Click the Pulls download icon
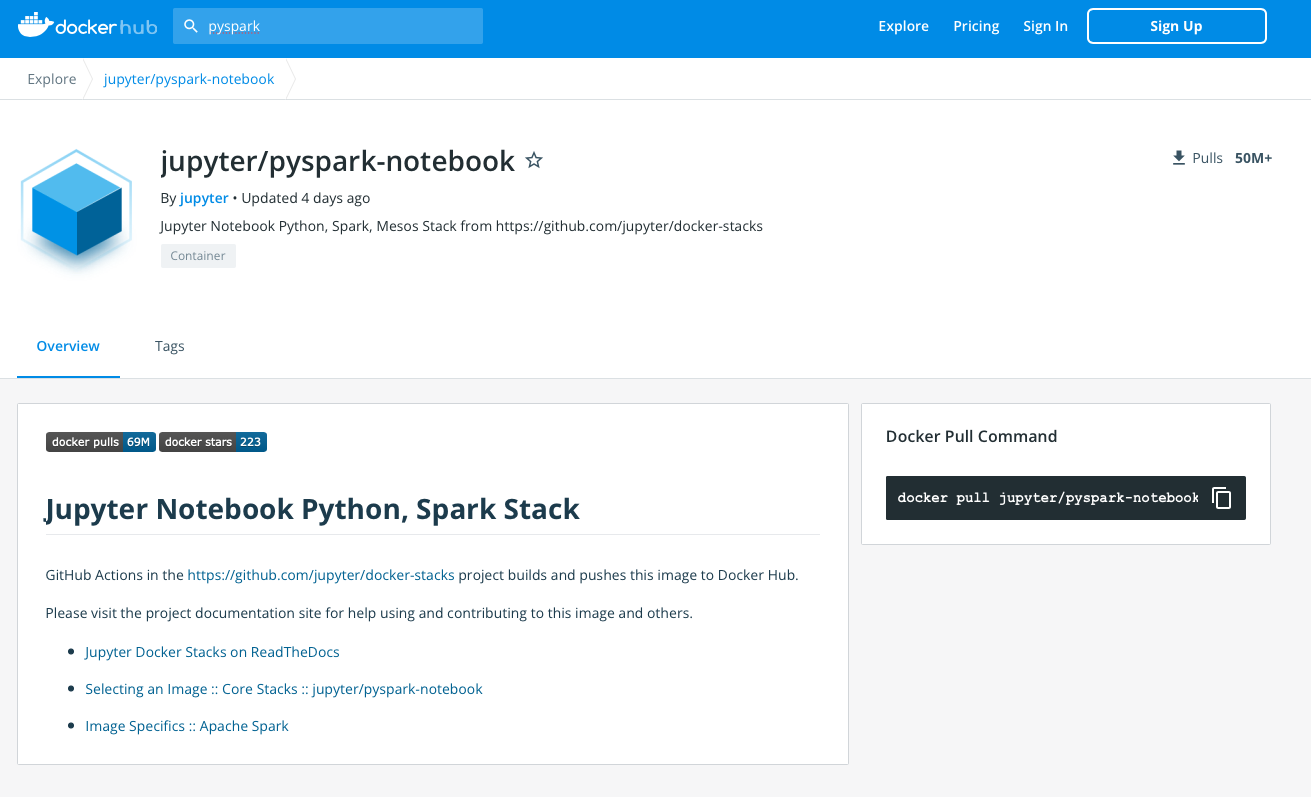Image resolution: width=1311 pixels, height=797 pixels. [1177, 157]
